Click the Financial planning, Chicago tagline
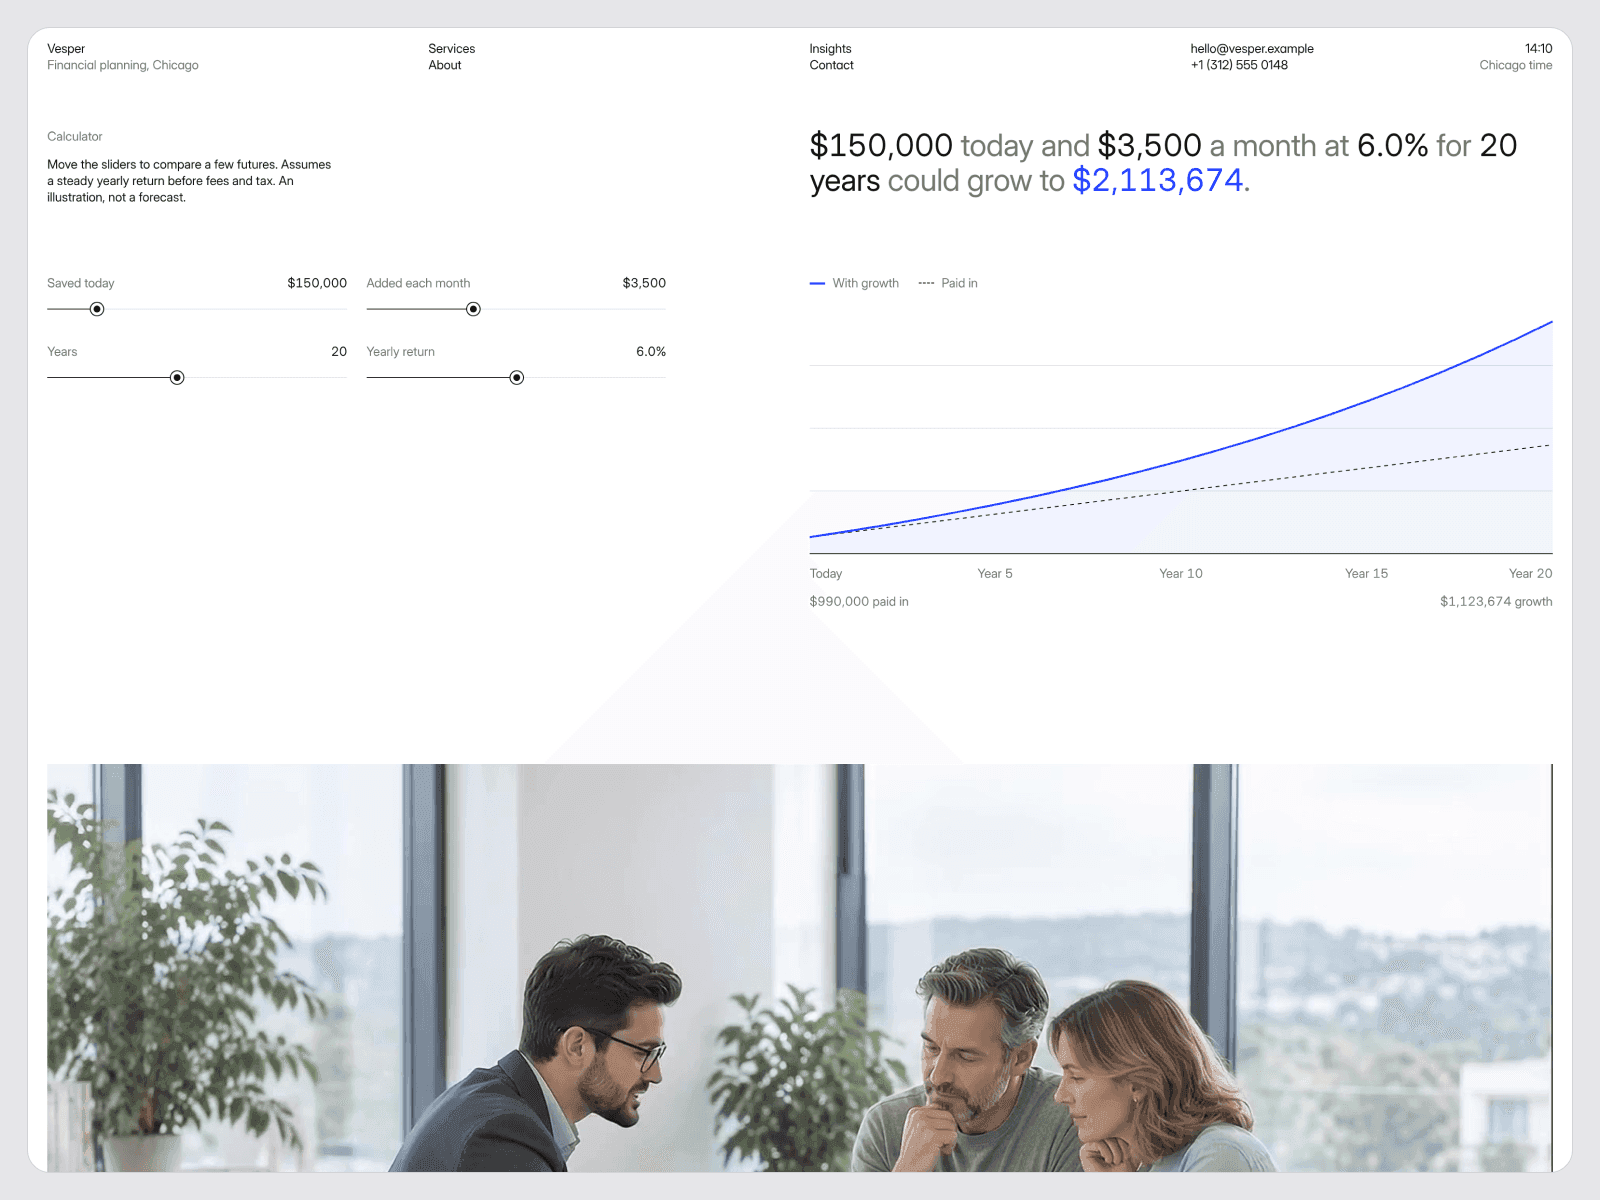The image size is (1600, 1200). [x=123, y=65]
